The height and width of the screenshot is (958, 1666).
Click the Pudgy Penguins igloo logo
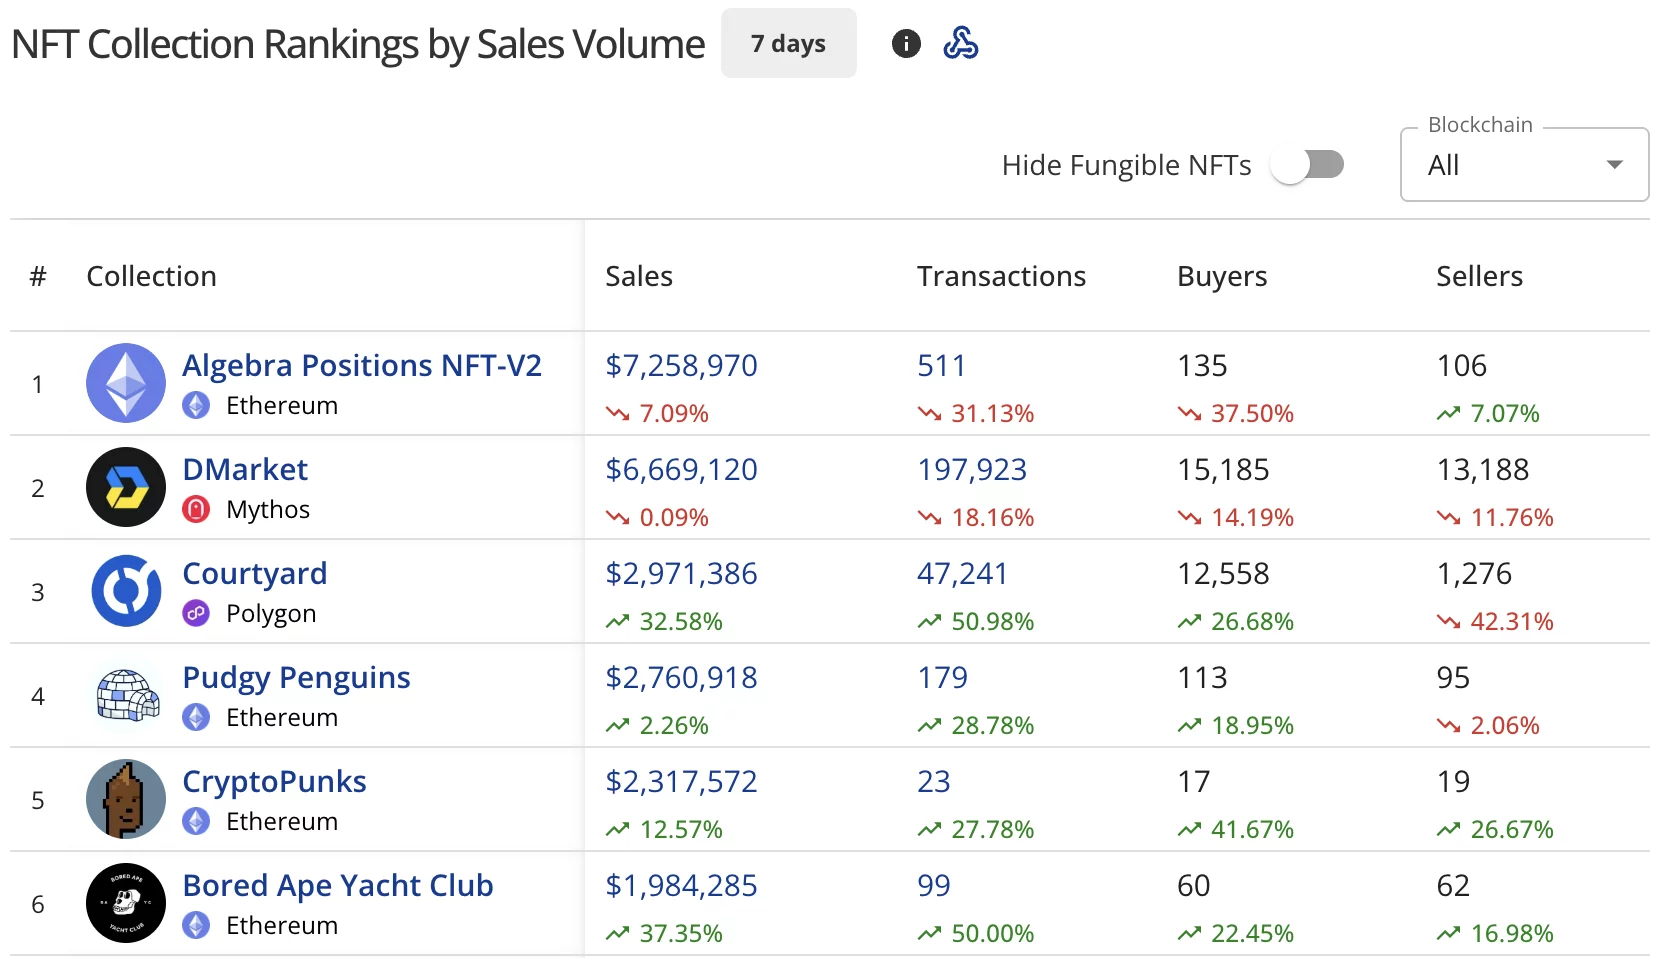pyautogui.click(x=125, y=695)
